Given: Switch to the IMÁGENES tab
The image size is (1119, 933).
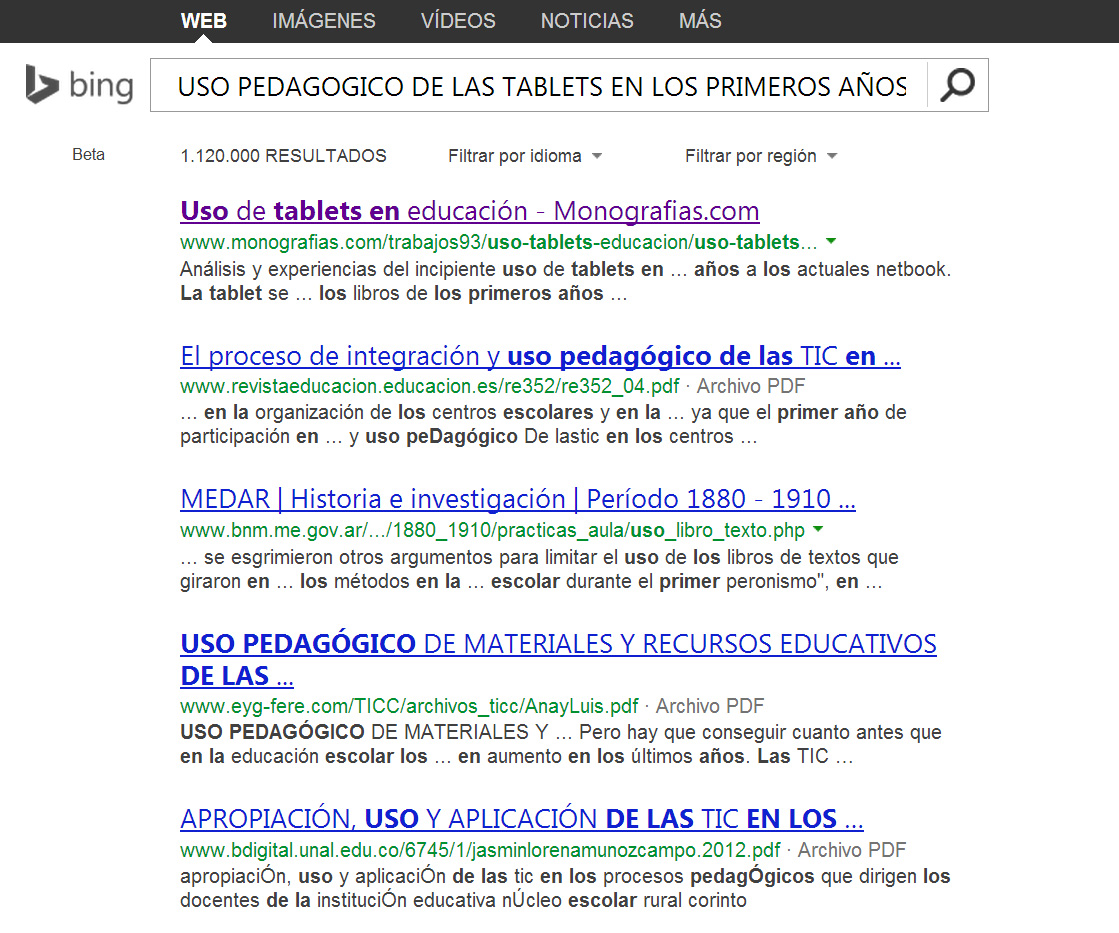Looking at the screenshot, I should [x=323, y=21].
